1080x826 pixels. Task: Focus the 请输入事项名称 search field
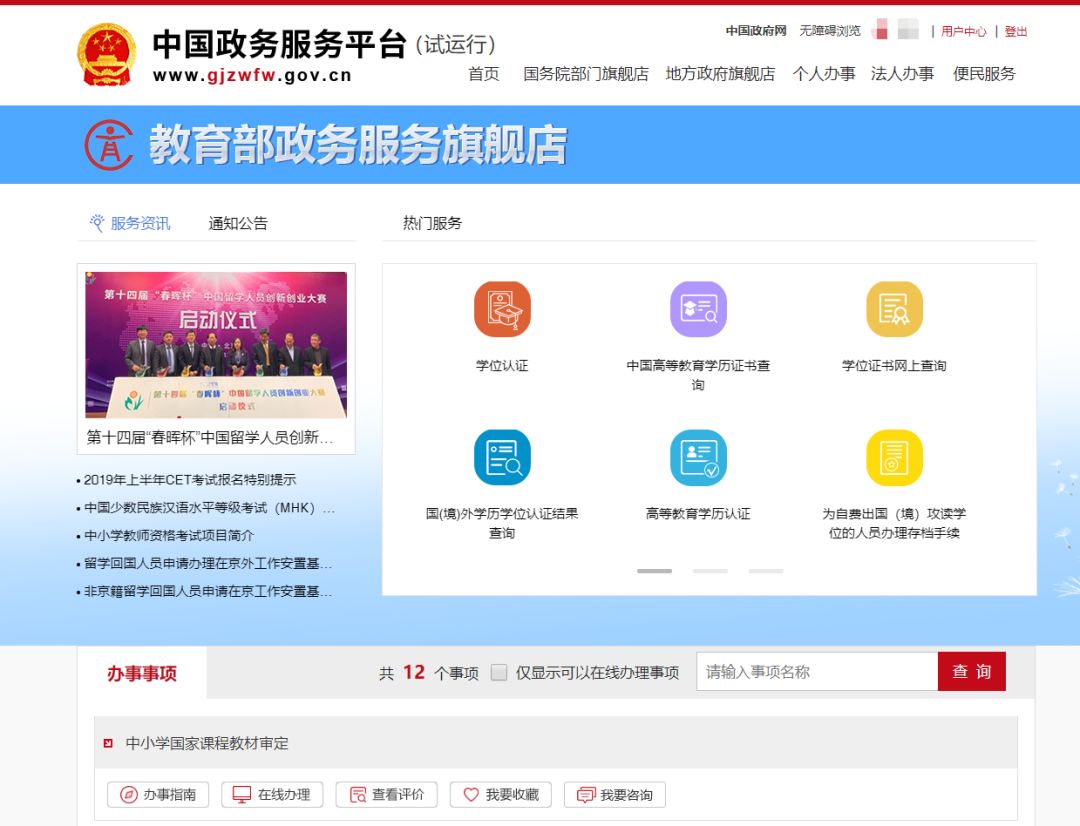point(817,672)
